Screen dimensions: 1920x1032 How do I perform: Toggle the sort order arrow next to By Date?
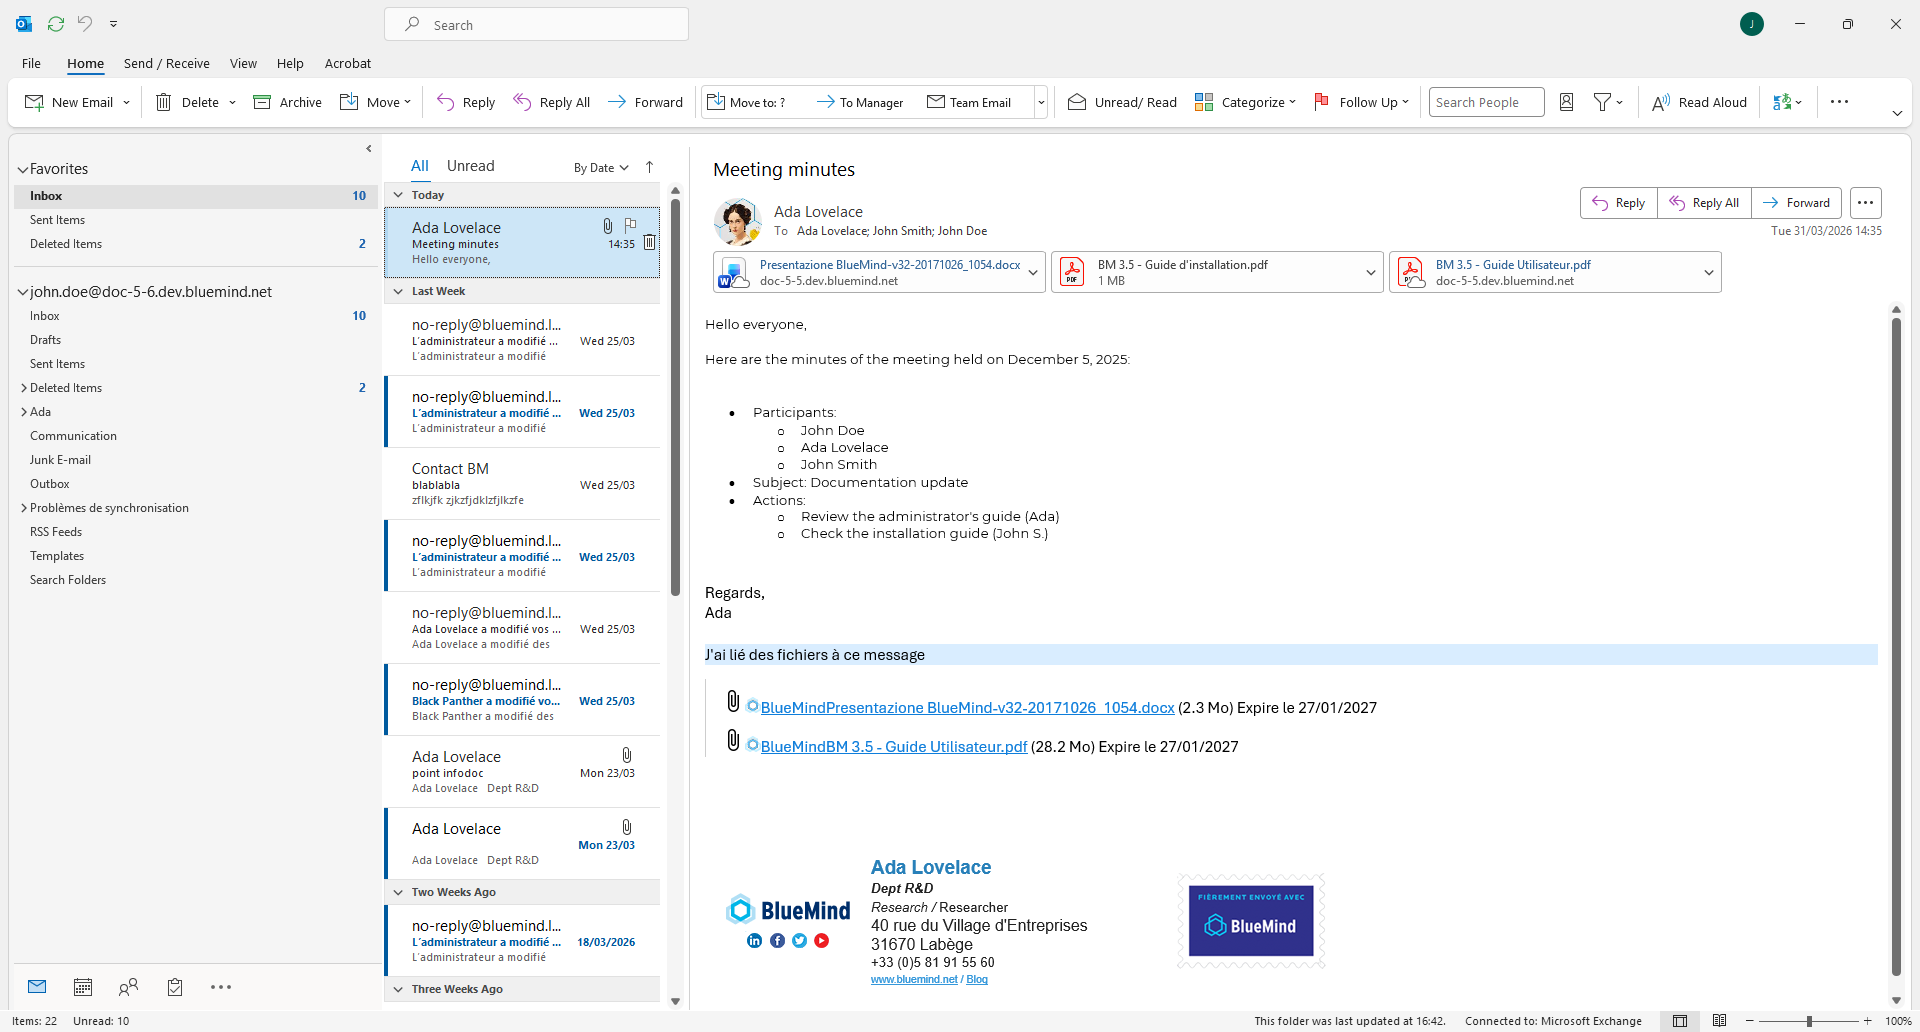[649, 167]
